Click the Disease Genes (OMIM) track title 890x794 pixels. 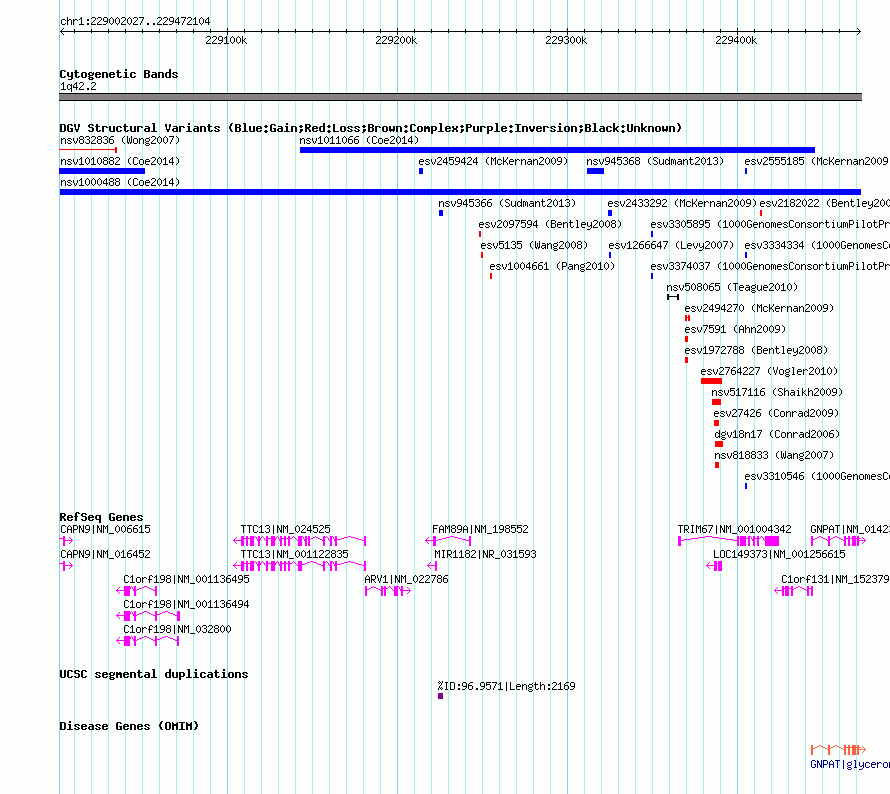[x=129, y=726]
